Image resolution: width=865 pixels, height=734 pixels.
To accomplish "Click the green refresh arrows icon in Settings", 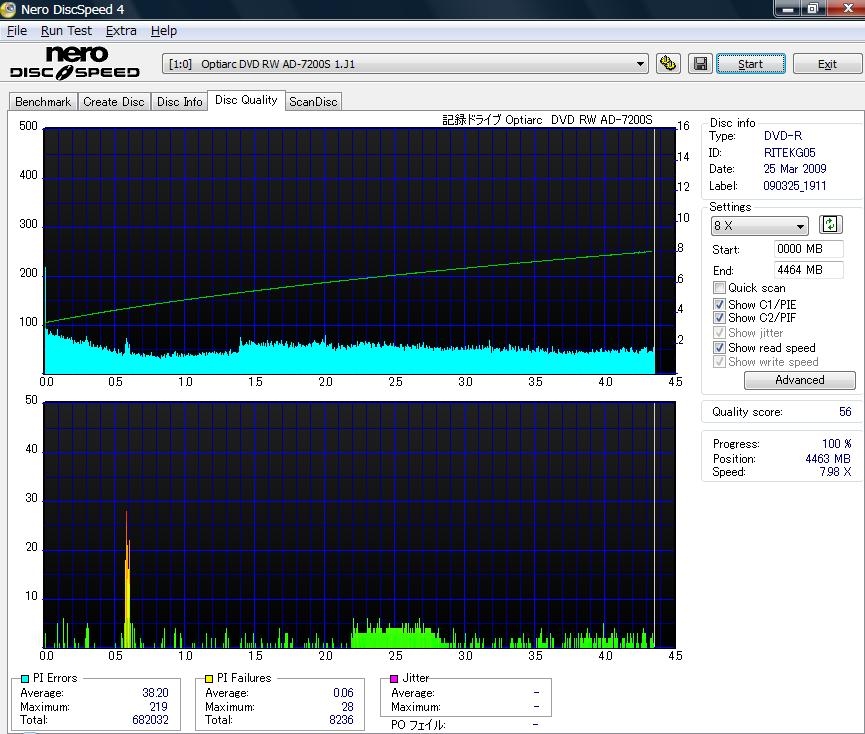I will pos(830,225).
